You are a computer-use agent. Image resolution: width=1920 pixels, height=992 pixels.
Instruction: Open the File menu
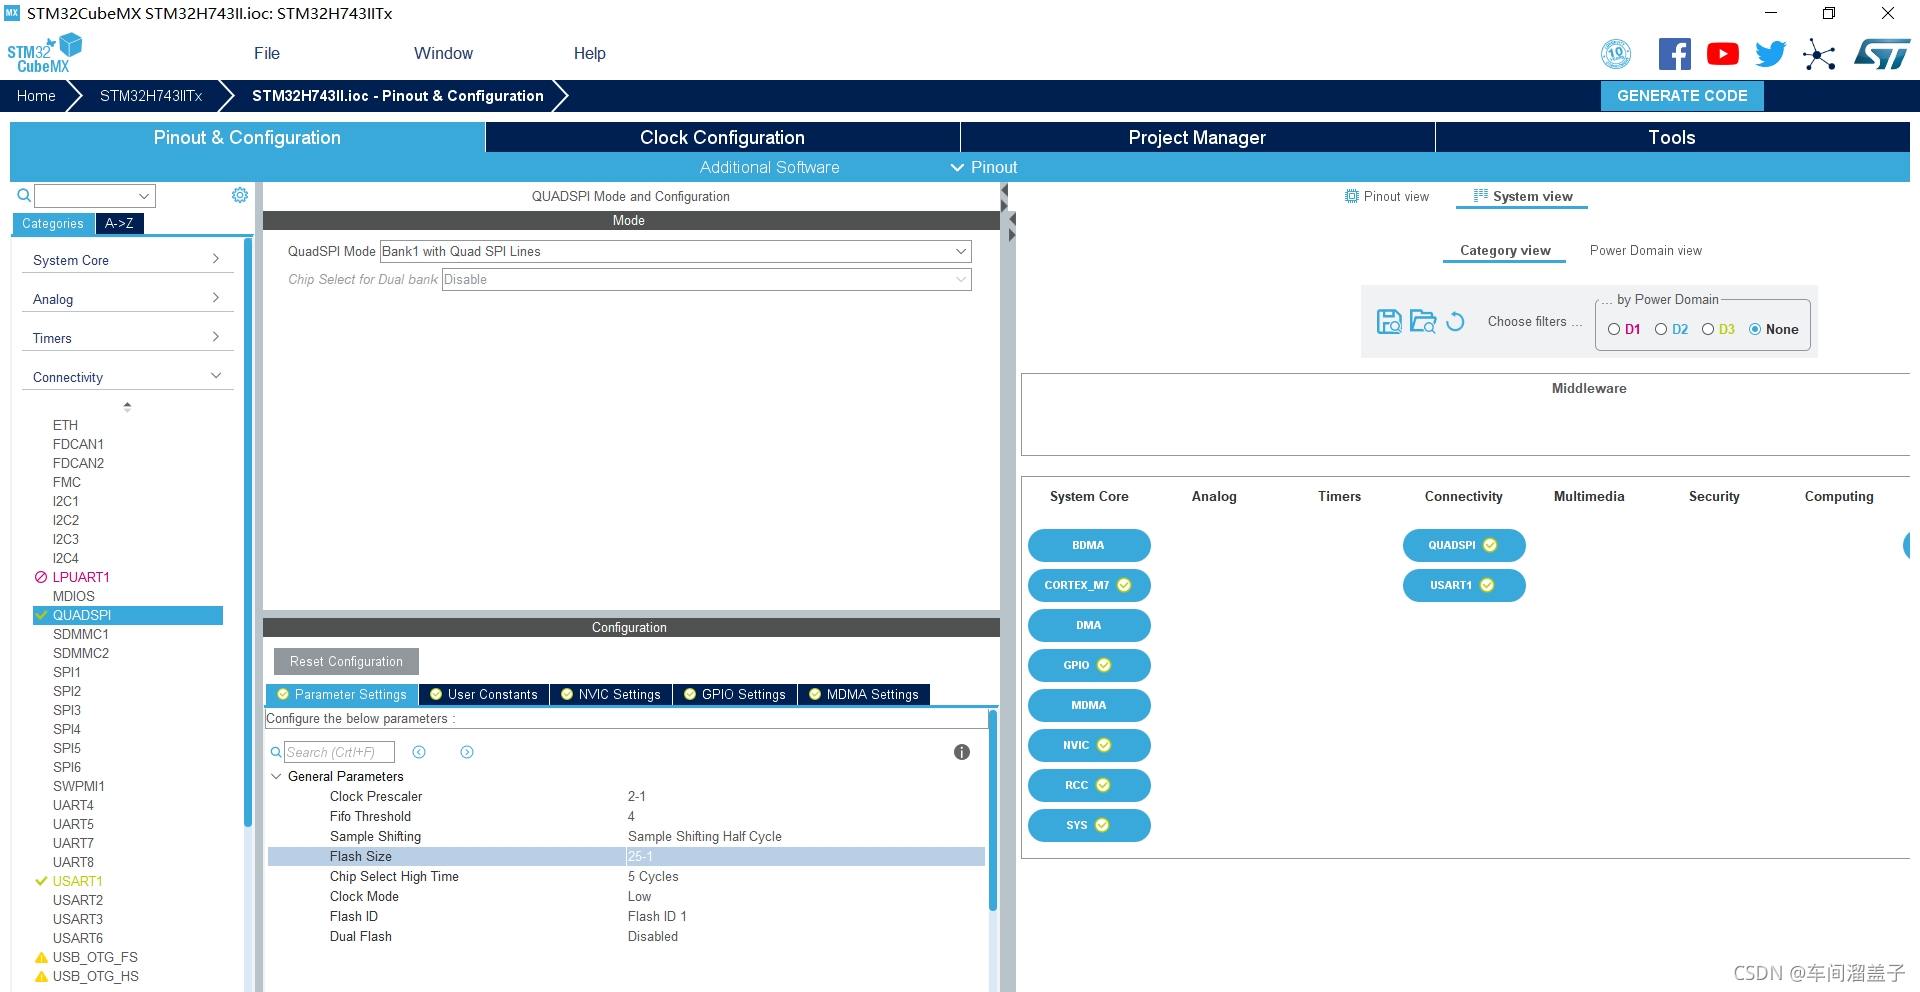point(267,53)
